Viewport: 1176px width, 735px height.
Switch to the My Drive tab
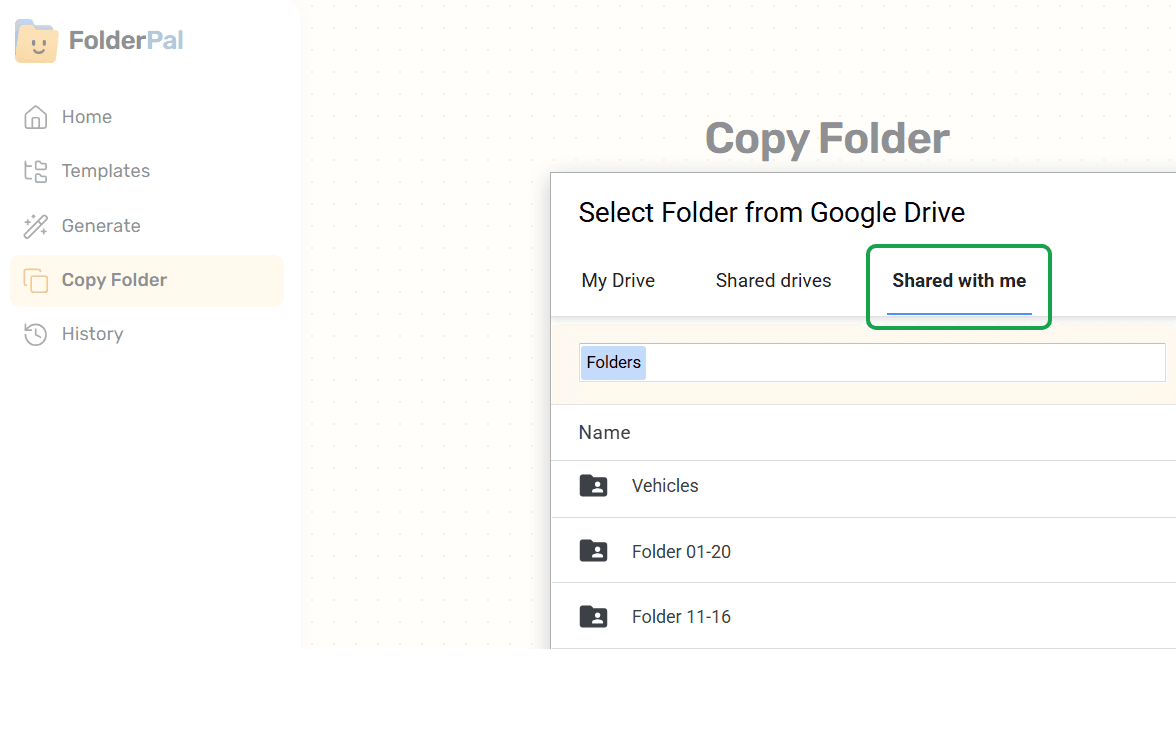(x=618, y=280)
